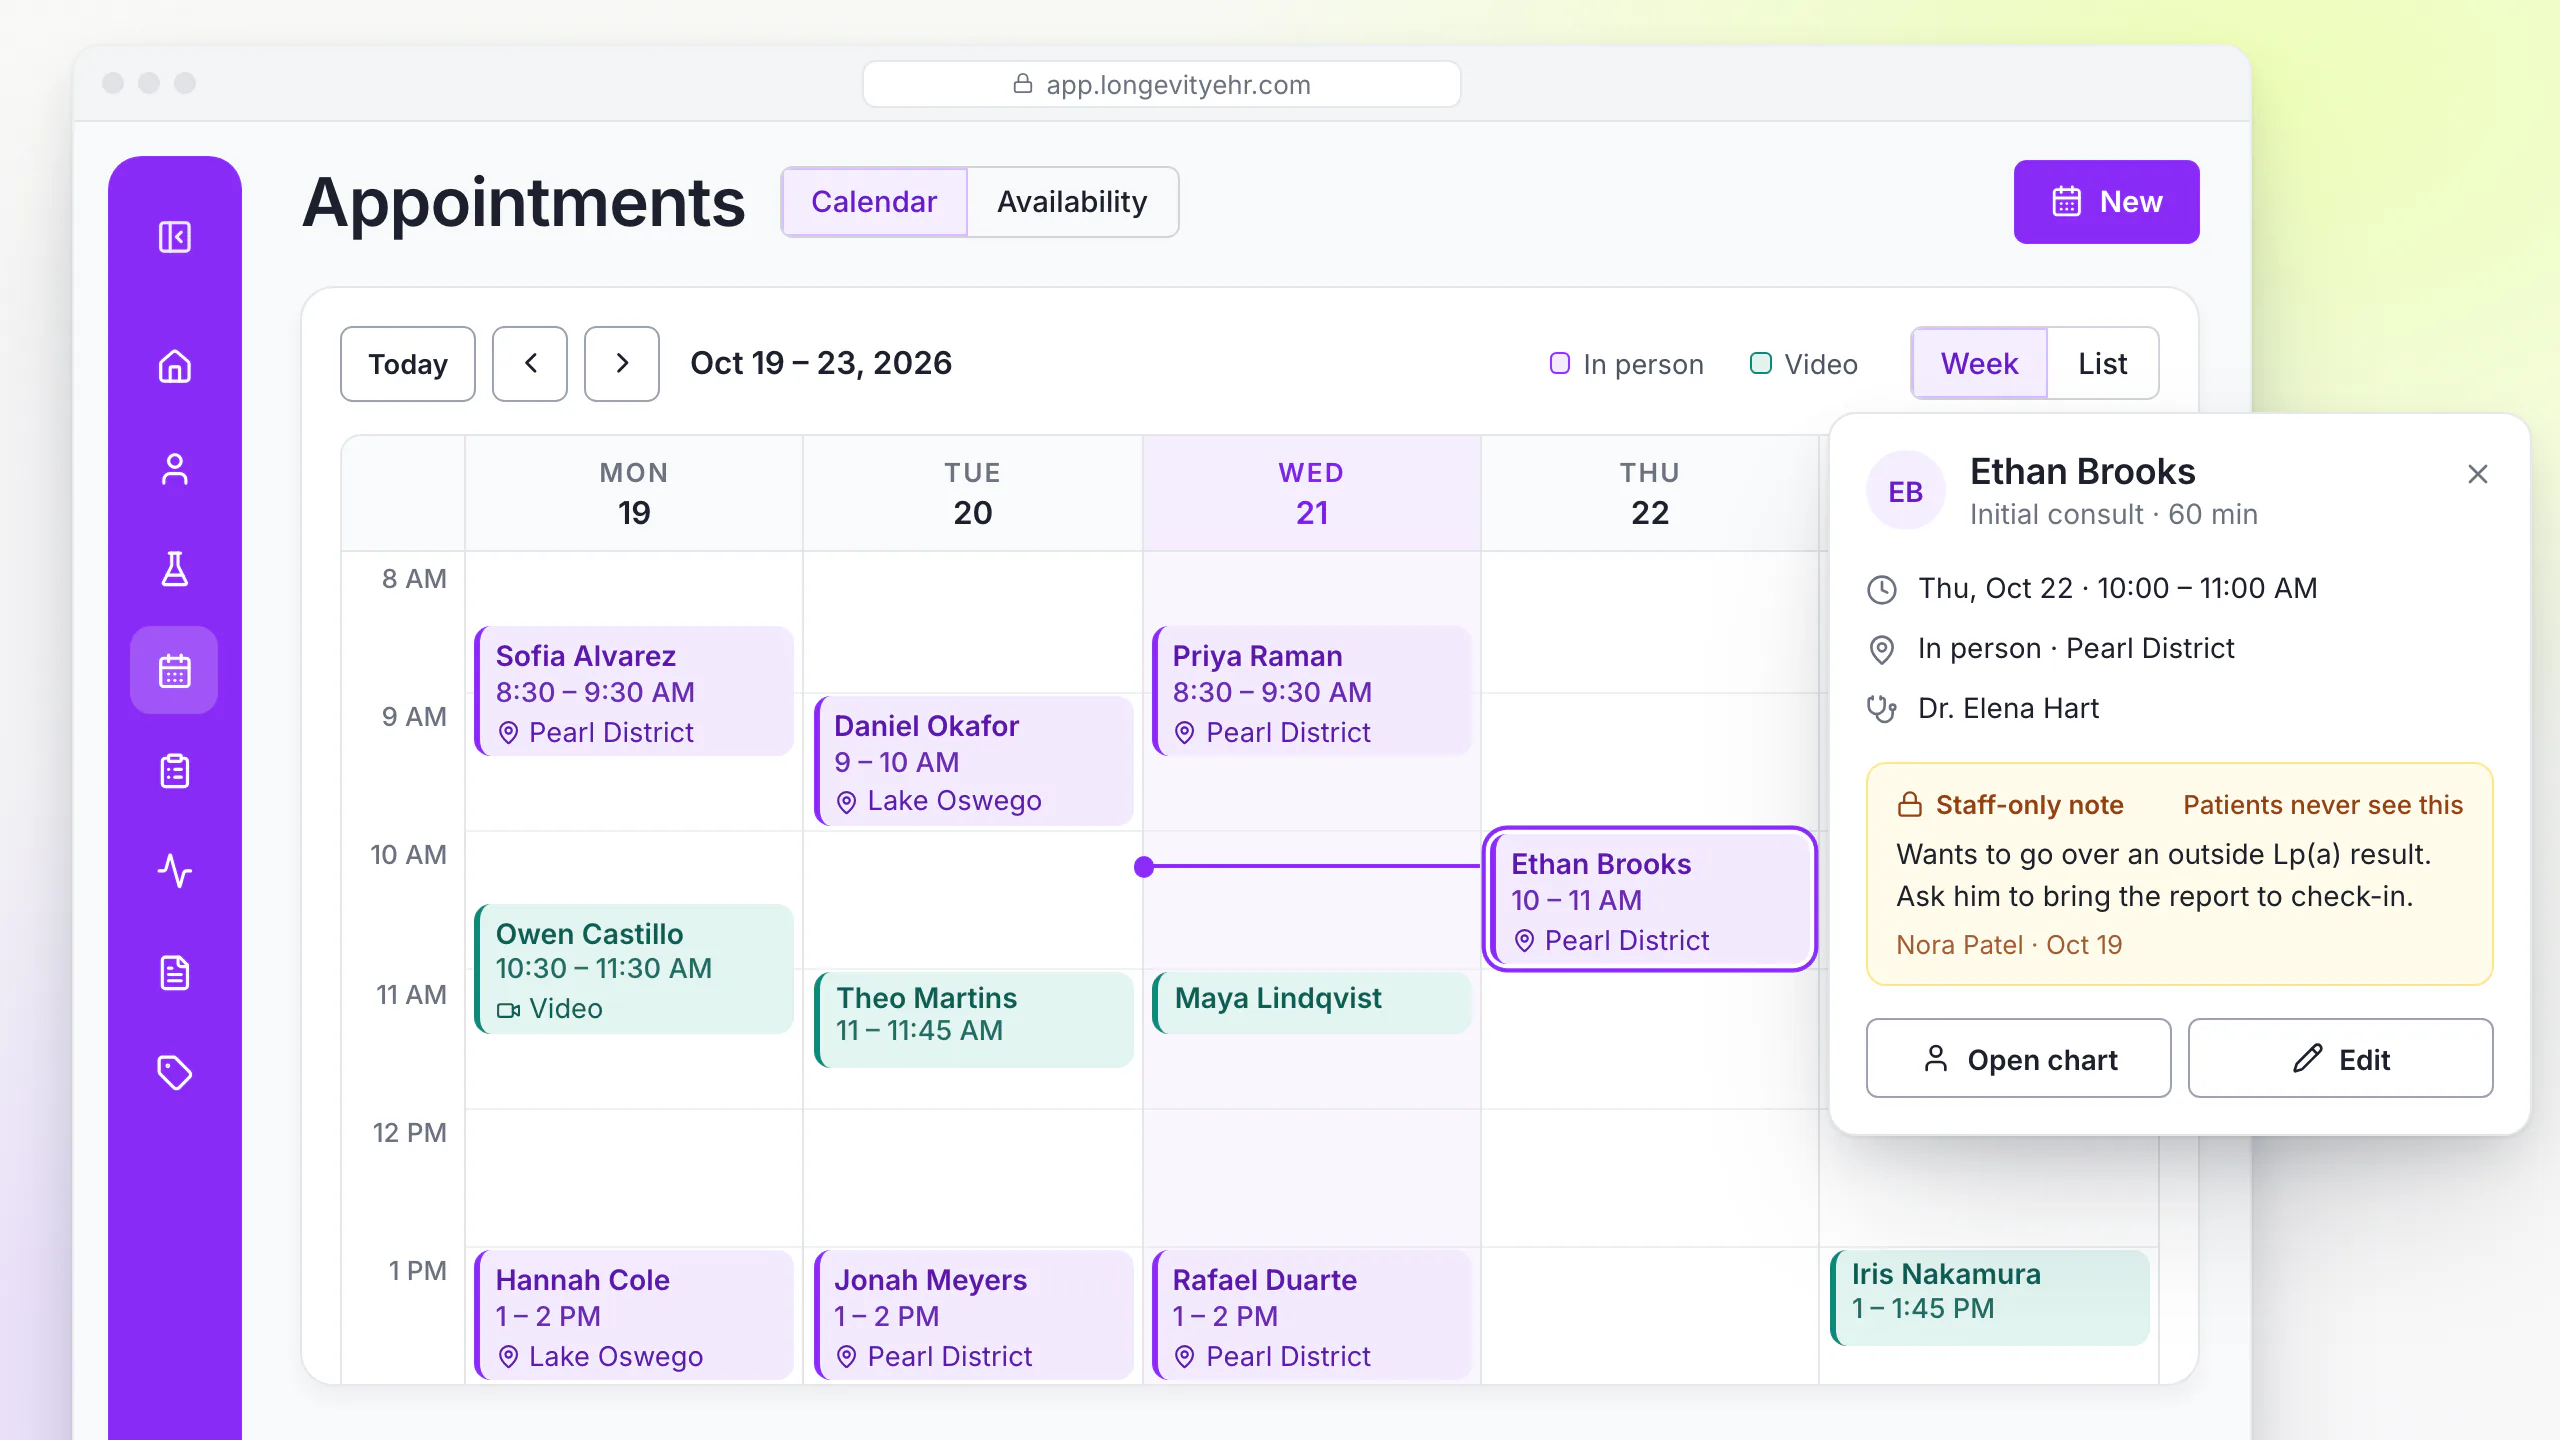Open the activity pulse icon in sidebar
This screenshot has width=2560, height=1440.
tap(175, 871)
